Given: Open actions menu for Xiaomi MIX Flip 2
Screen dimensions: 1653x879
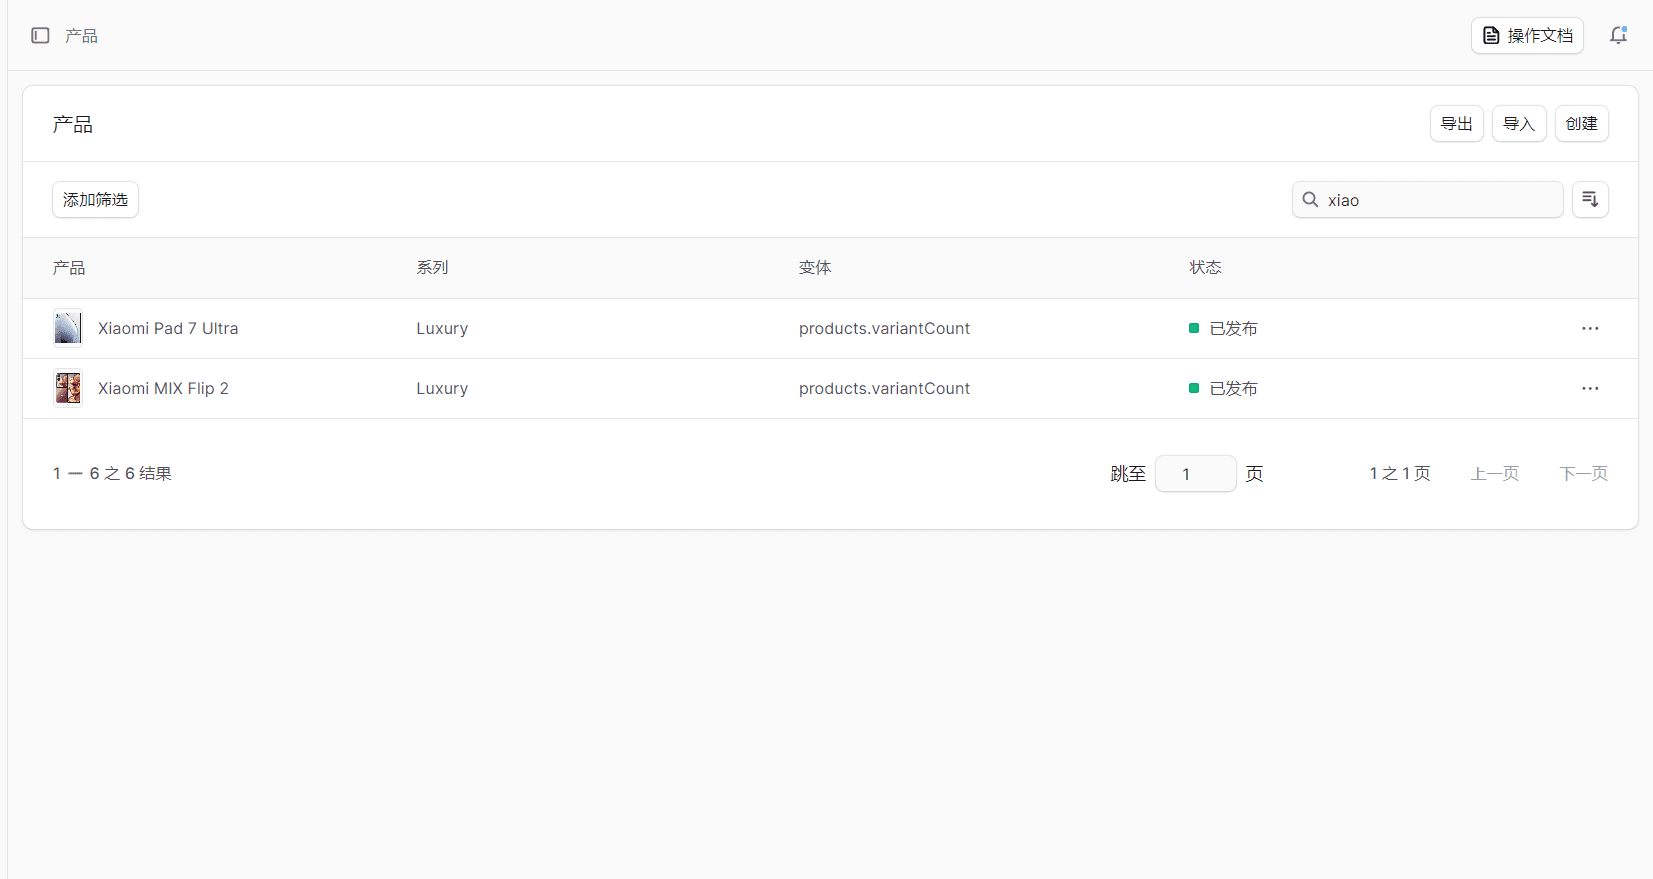Looking at the screenshot, I should point(1590,389).
